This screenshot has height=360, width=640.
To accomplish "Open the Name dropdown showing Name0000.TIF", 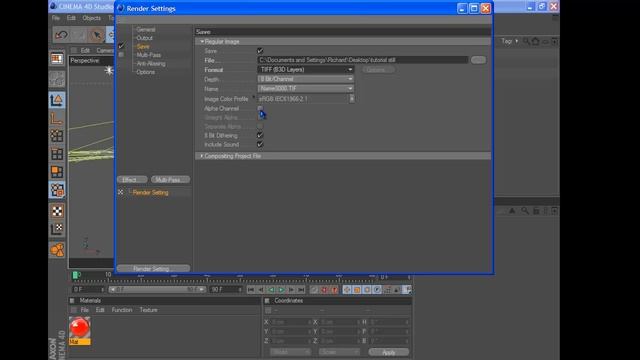I will 305,89.
